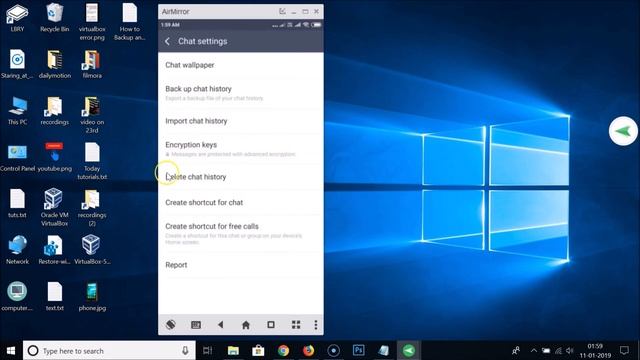Select the Staring_at desktop file

17,64
